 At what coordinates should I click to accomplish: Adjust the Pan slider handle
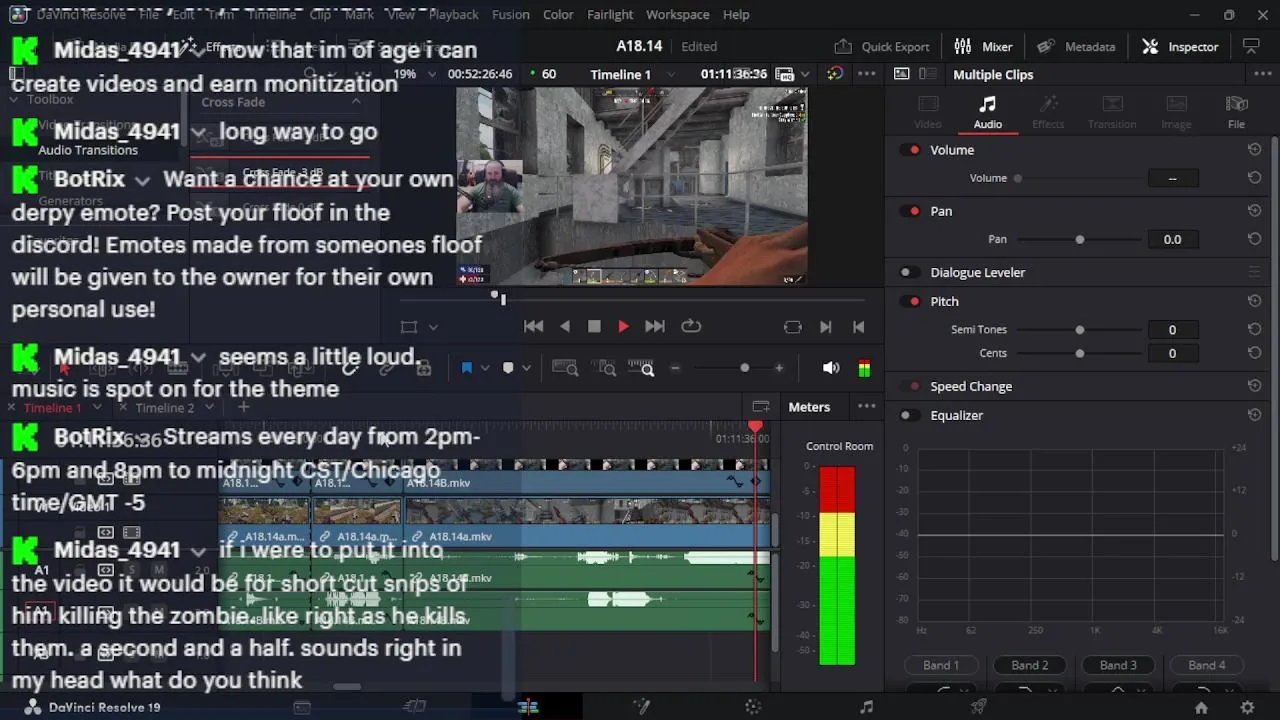(1080, 240)
